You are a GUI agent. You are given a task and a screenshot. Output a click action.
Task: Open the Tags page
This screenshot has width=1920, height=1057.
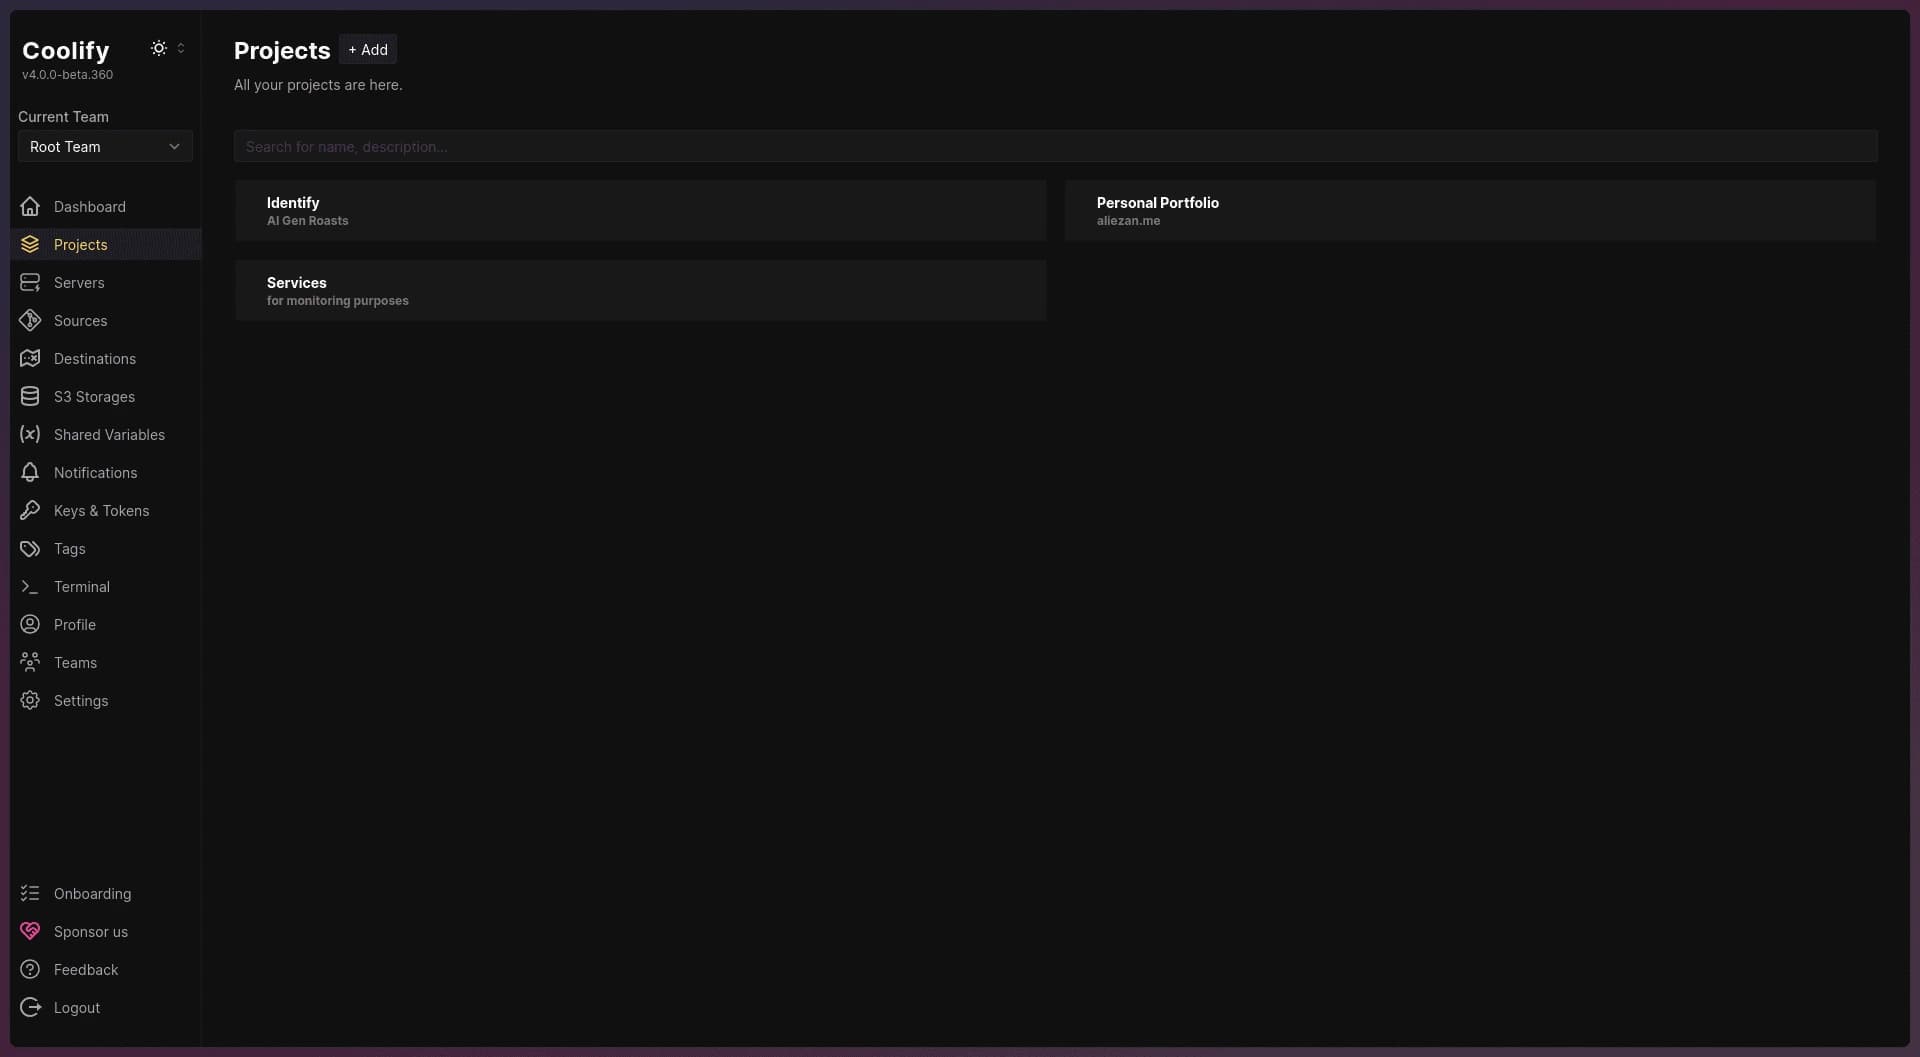tap(105, 548)
